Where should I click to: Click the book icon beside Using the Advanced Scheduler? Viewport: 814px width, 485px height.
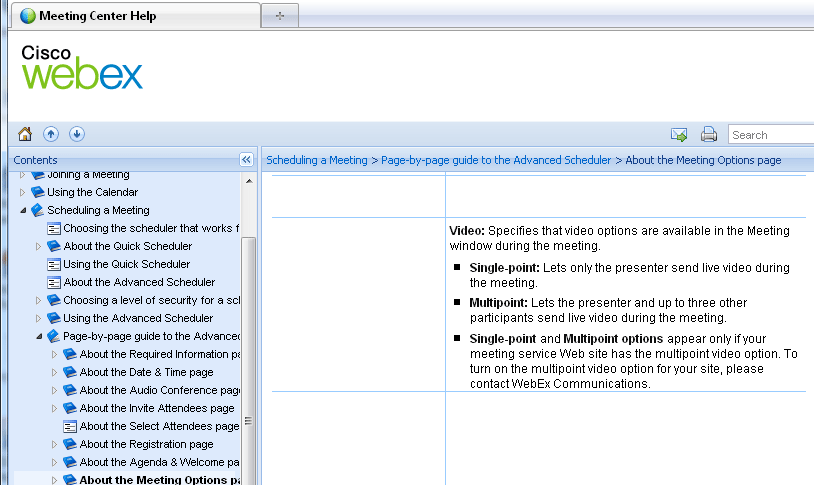pos(54,318)
